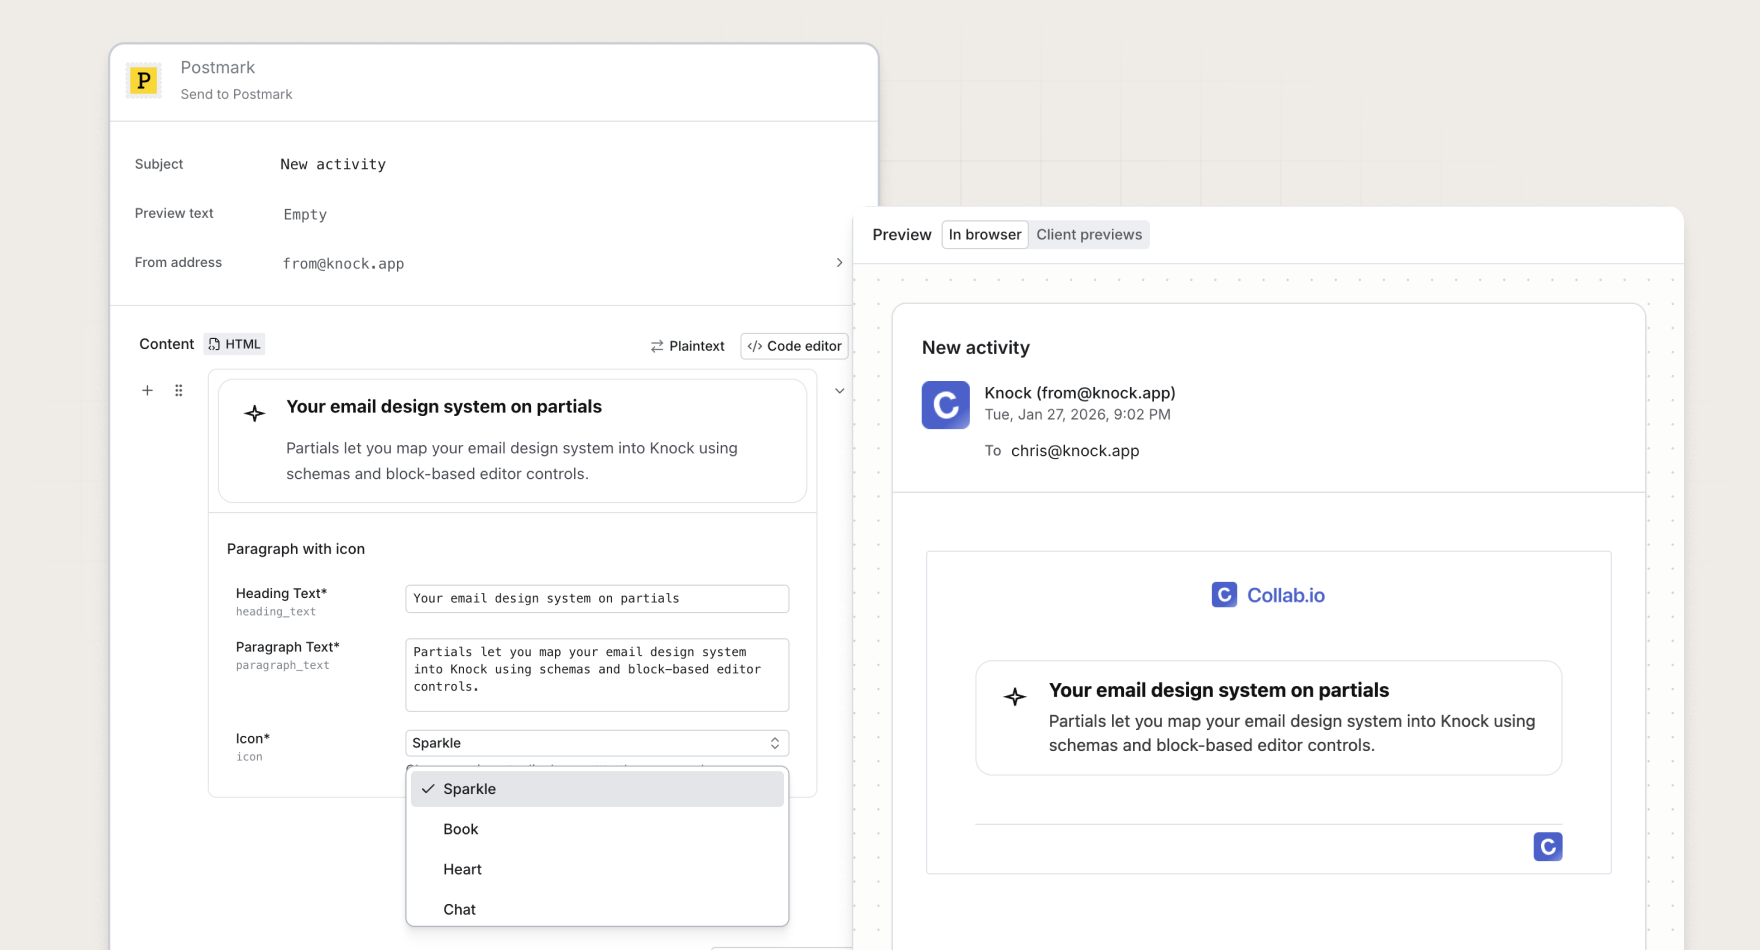Click the sparkle icon in email preview
Image resolution: width=1760 pixels, height=950 pixels.
point(1015,697)
